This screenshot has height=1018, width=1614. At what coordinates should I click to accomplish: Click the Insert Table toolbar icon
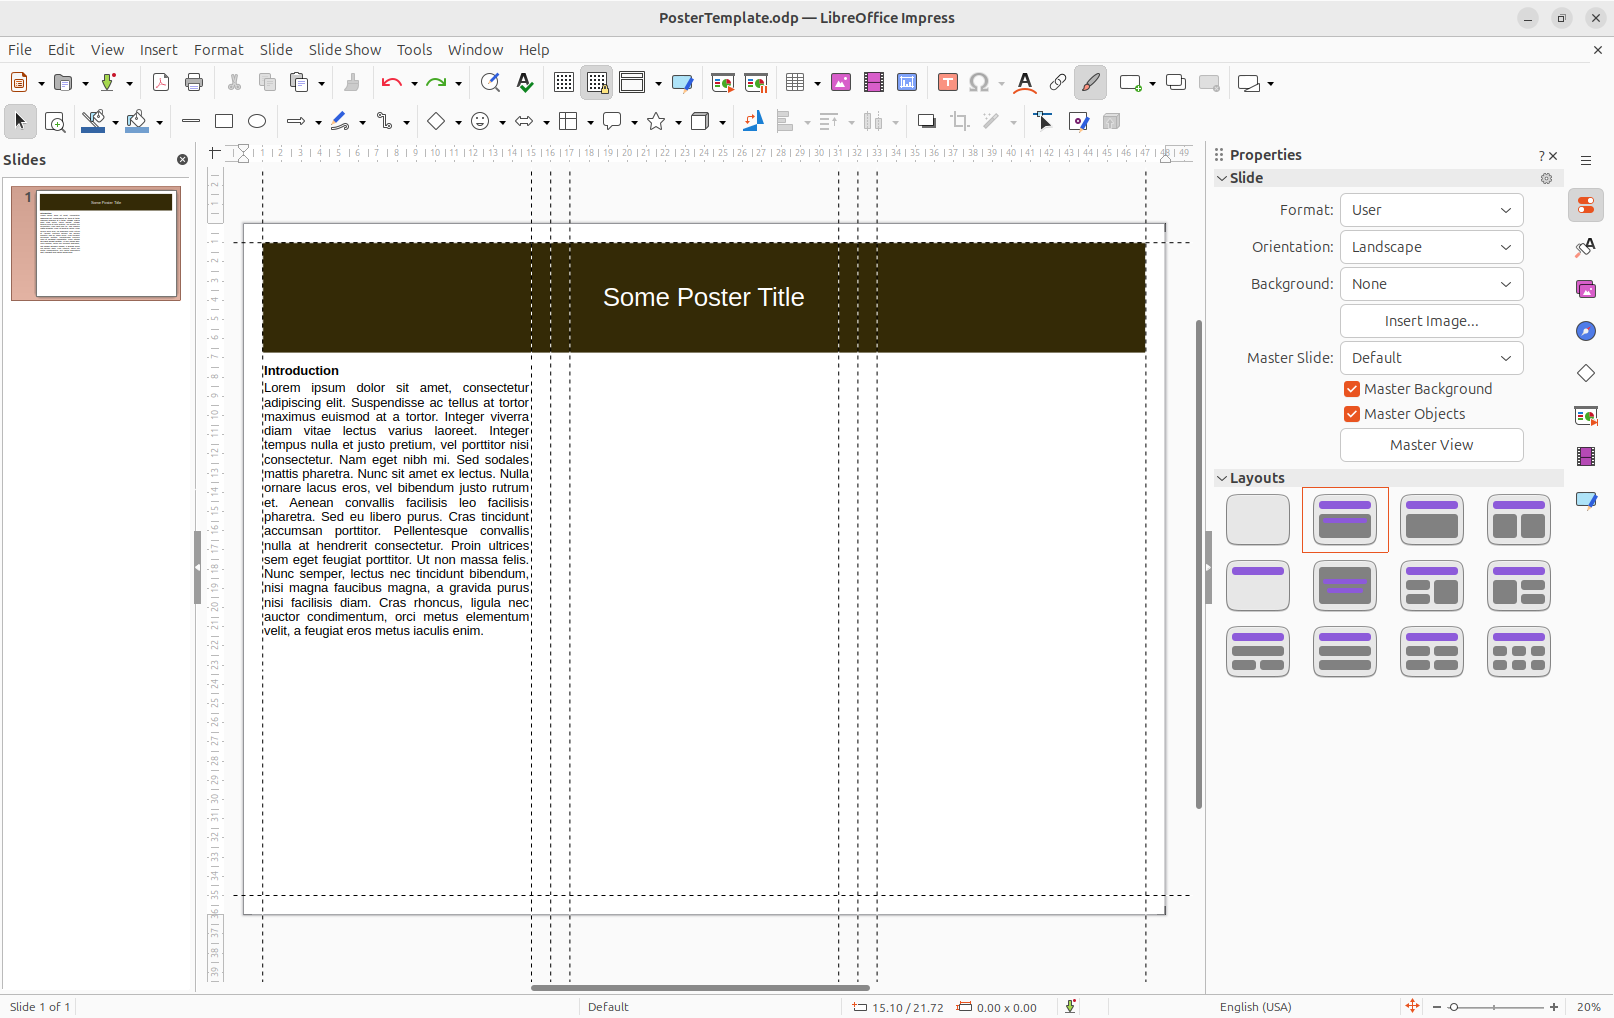[795, 83]
